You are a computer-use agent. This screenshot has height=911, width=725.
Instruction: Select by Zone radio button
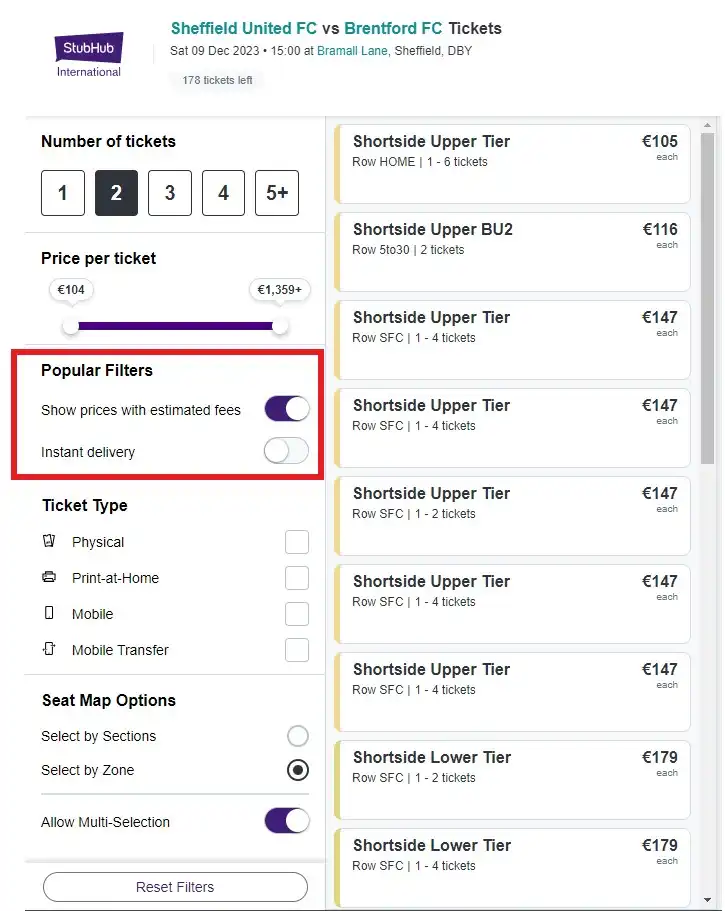297,770
